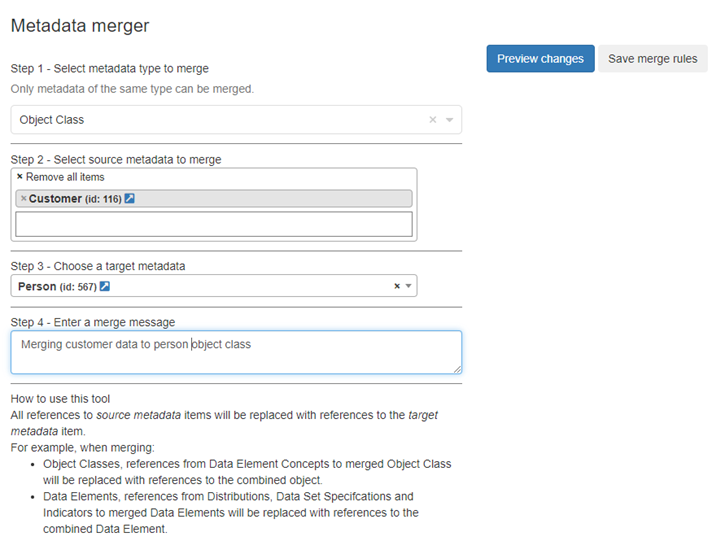Image resolution: width=712 pixels, height=541 pixels.
Task: Remove all items from source metadata
Action: pyautogui.click(x=61, y=177)
